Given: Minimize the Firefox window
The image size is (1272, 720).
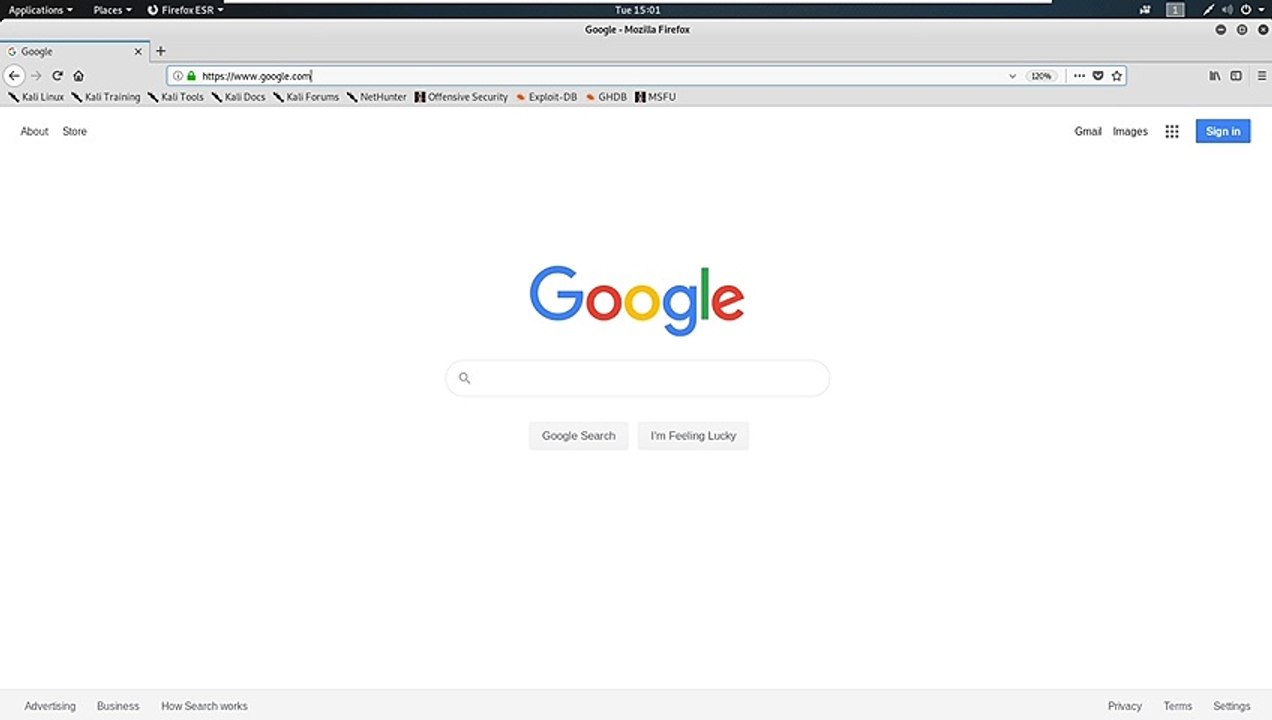Looking at the screenshot, I should [1220, 30].
